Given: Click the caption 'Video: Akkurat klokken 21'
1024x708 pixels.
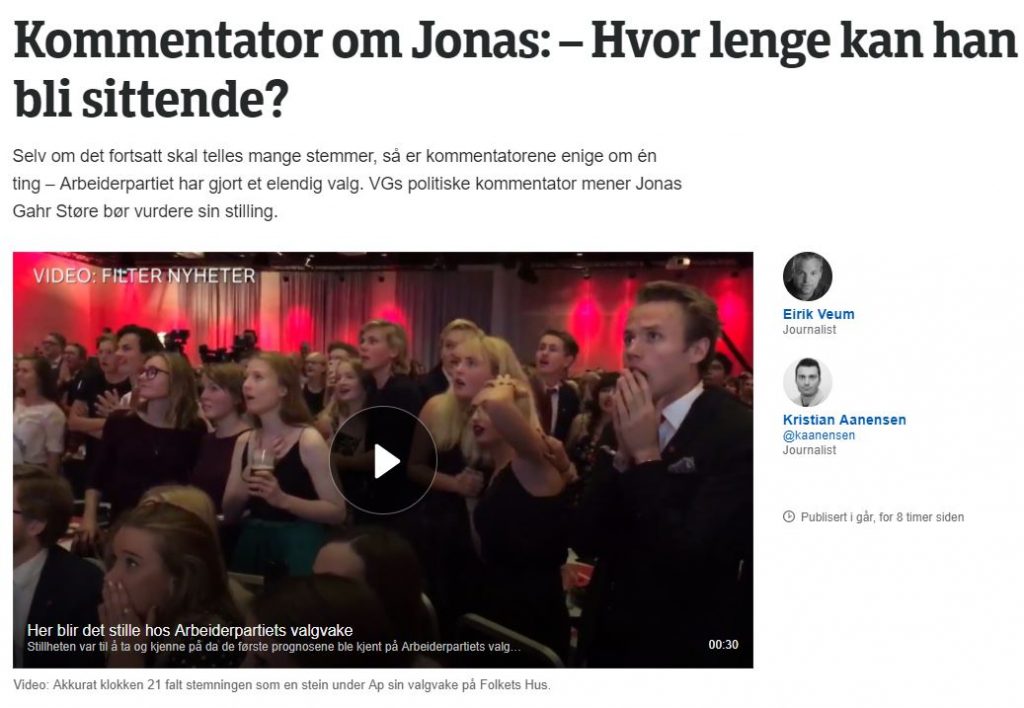Looking at the screenshot, I should click(x=281, y=685).
